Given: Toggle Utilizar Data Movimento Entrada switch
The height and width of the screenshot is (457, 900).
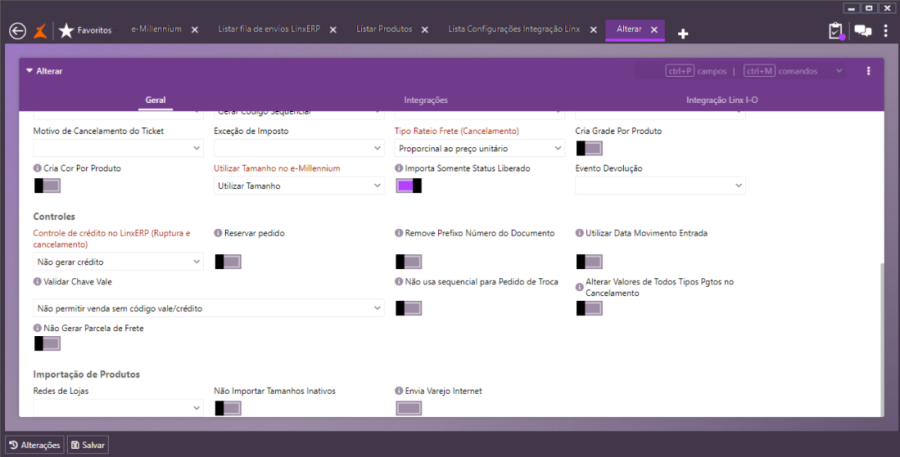Looking at the screenshot, I should coord(589,262).
